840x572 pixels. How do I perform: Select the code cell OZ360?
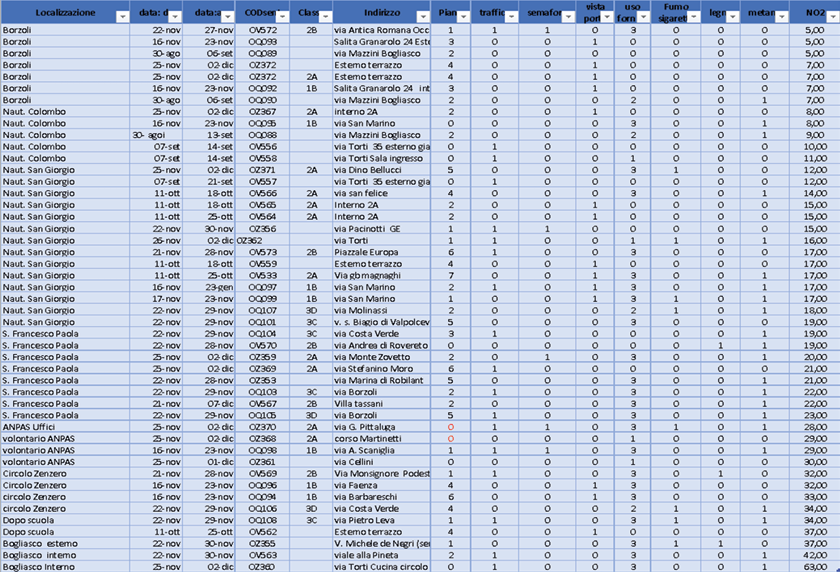(262, 567)
